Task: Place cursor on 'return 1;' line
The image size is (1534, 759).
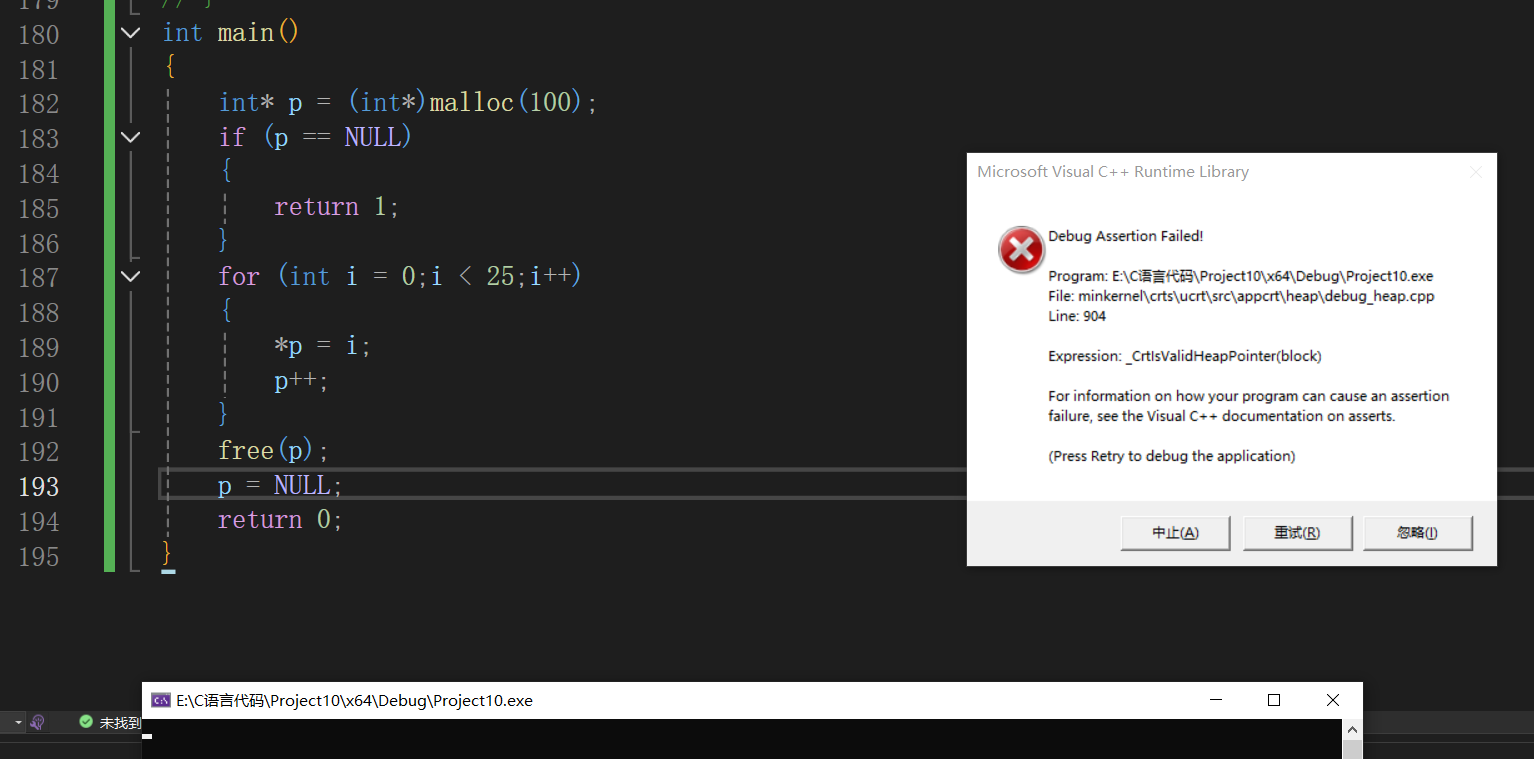Action: coord(336,207)
